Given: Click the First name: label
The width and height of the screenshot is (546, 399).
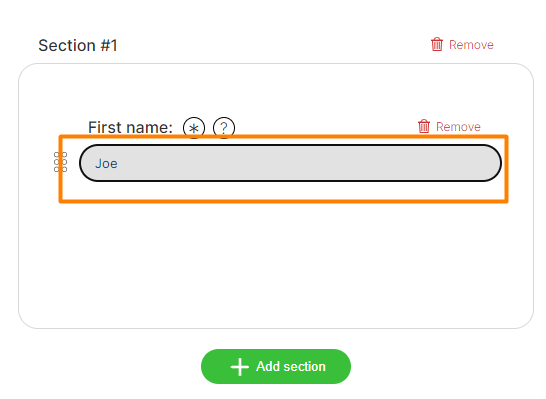Looking at the screenshot, I should [x=130, y=127].
